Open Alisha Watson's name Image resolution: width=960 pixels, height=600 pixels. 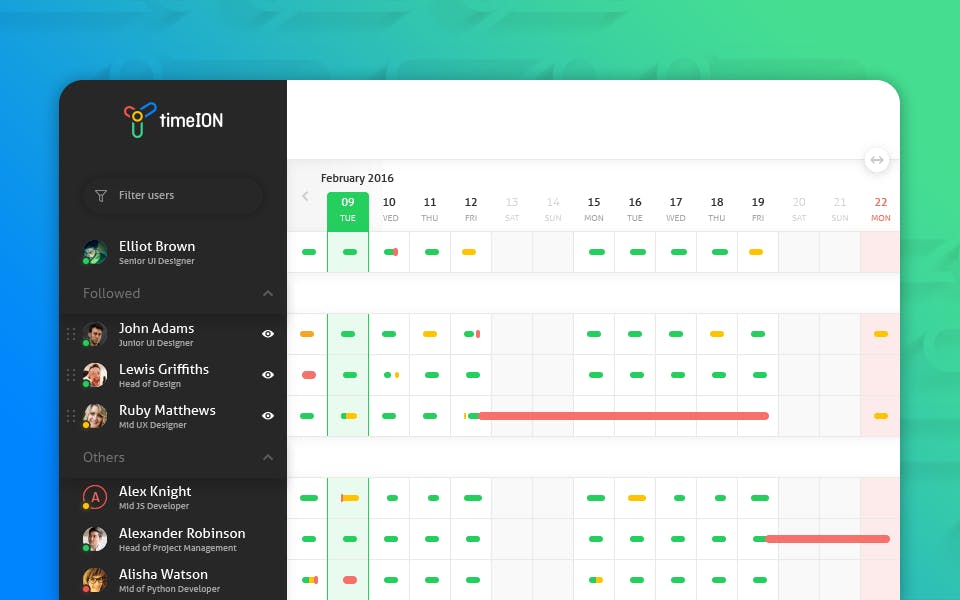tap(163, 574)
